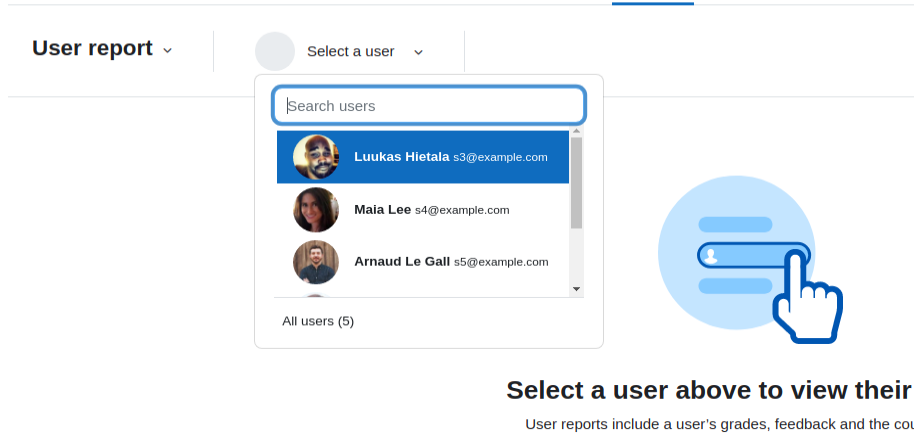This screenshot has width=914, height=448.
Task: Choose Maia Lee in the user list
Action: click(423, 210)
